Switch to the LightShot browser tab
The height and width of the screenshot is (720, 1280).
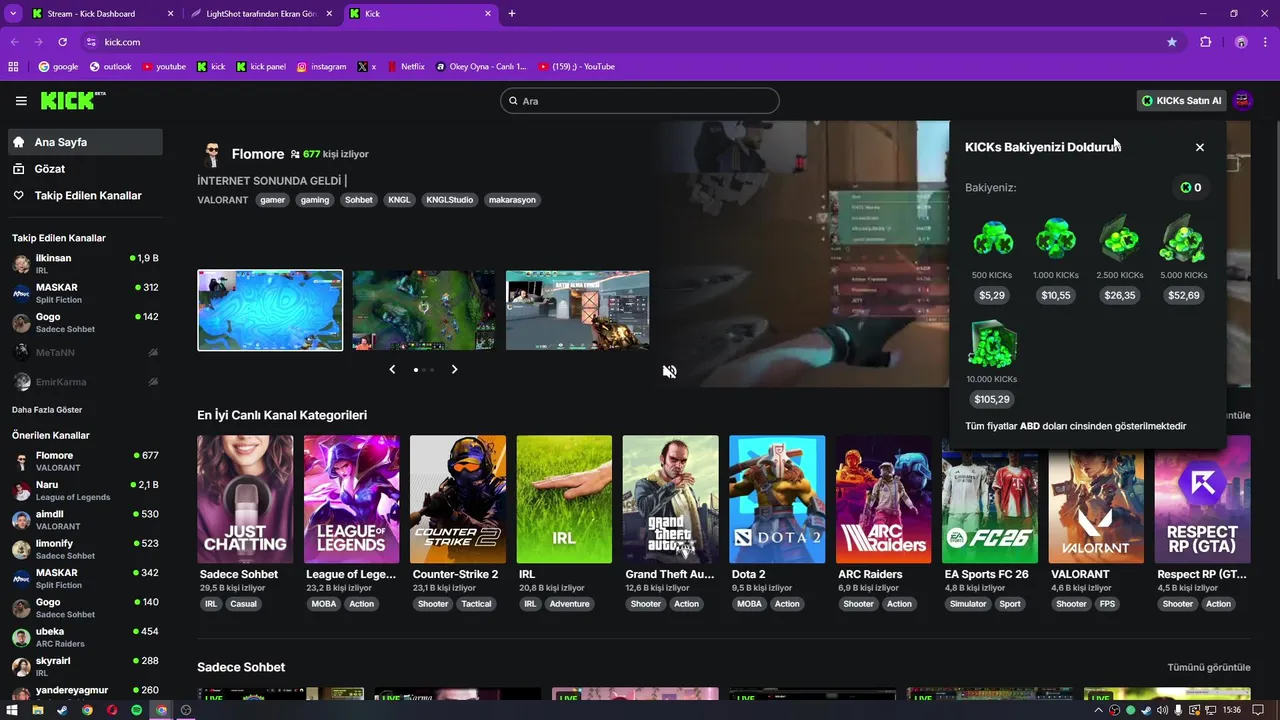coord(262,14)
